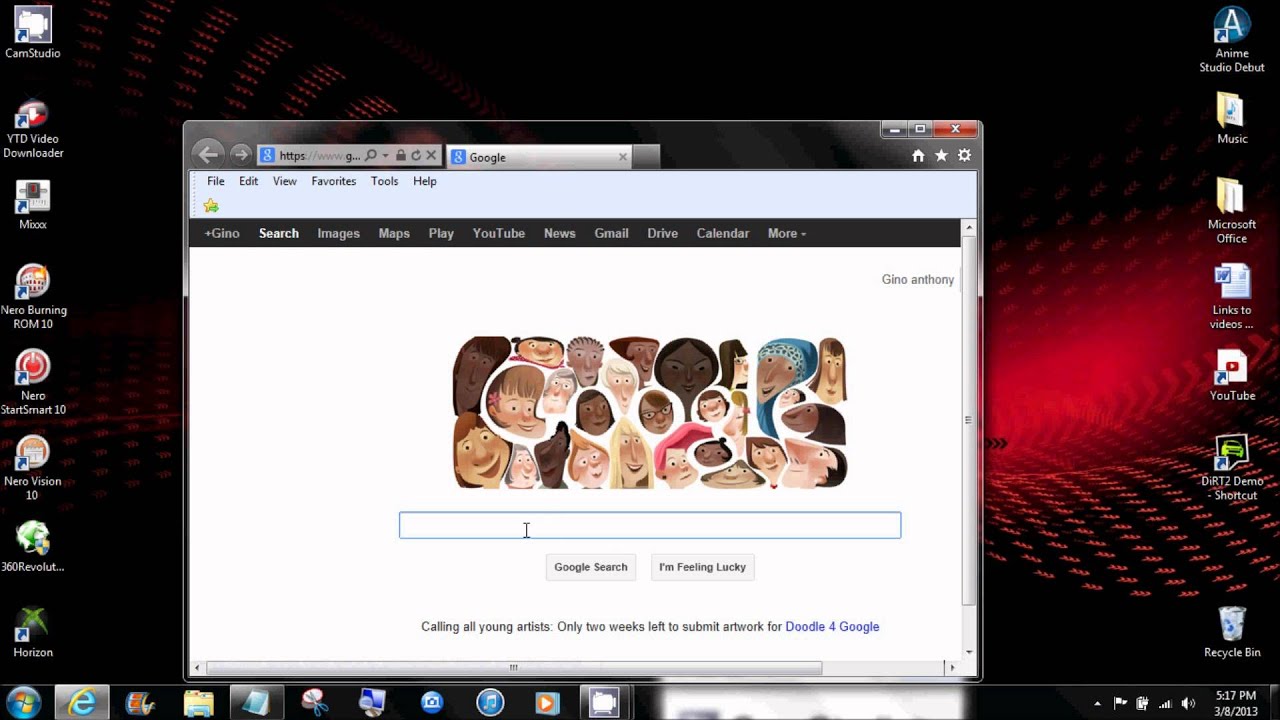Open the Tools menu

[384, 181]
